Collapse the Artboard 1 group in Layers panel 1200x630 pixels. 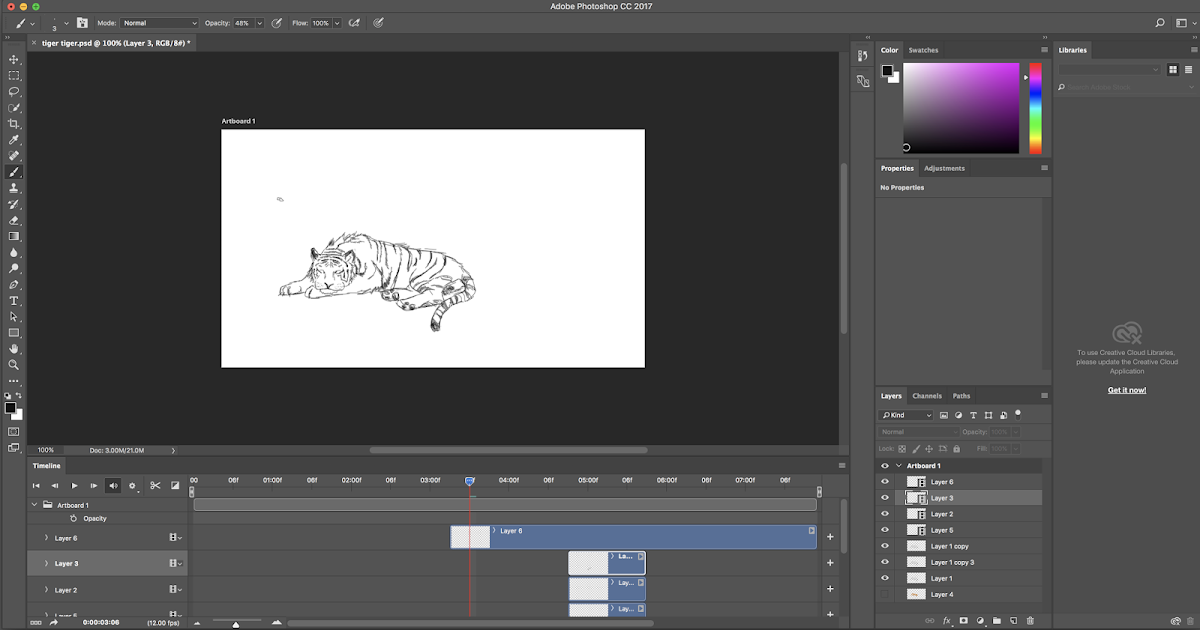tap(898, 465)
